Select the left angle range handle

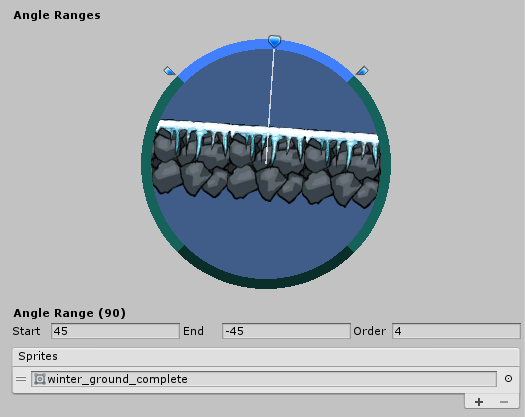(x=169, y=71)
